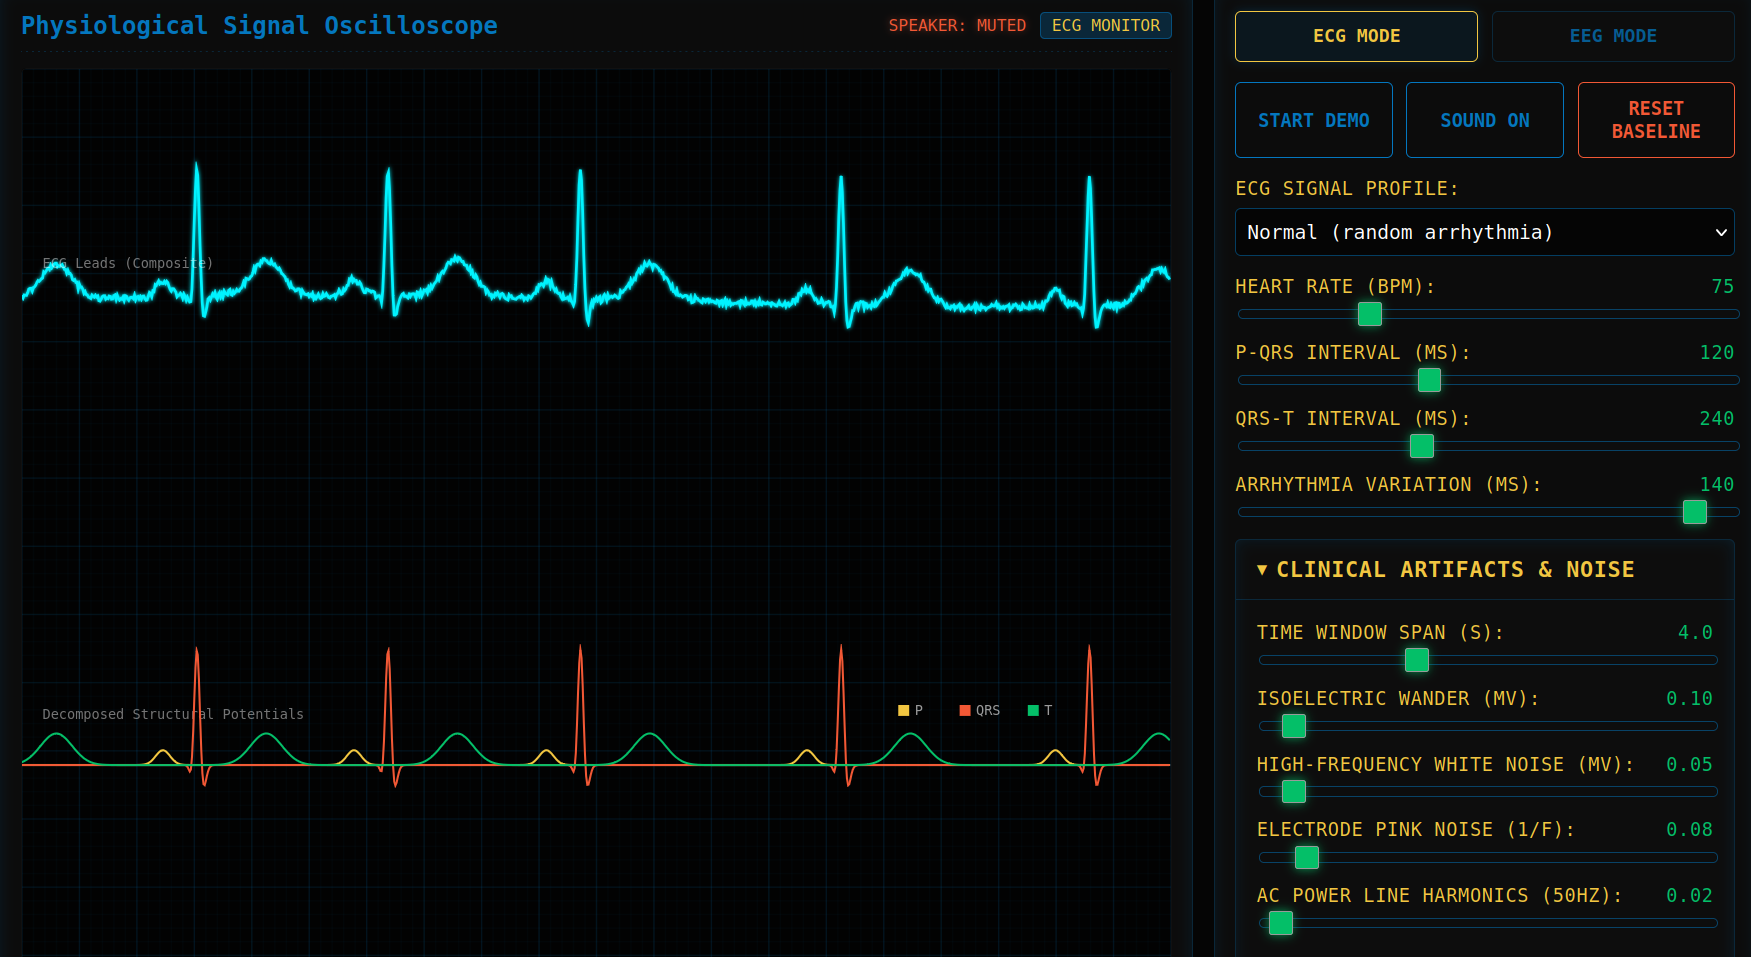
Task: Click the pink noise value 0.08
Action: coord(1689,830)
